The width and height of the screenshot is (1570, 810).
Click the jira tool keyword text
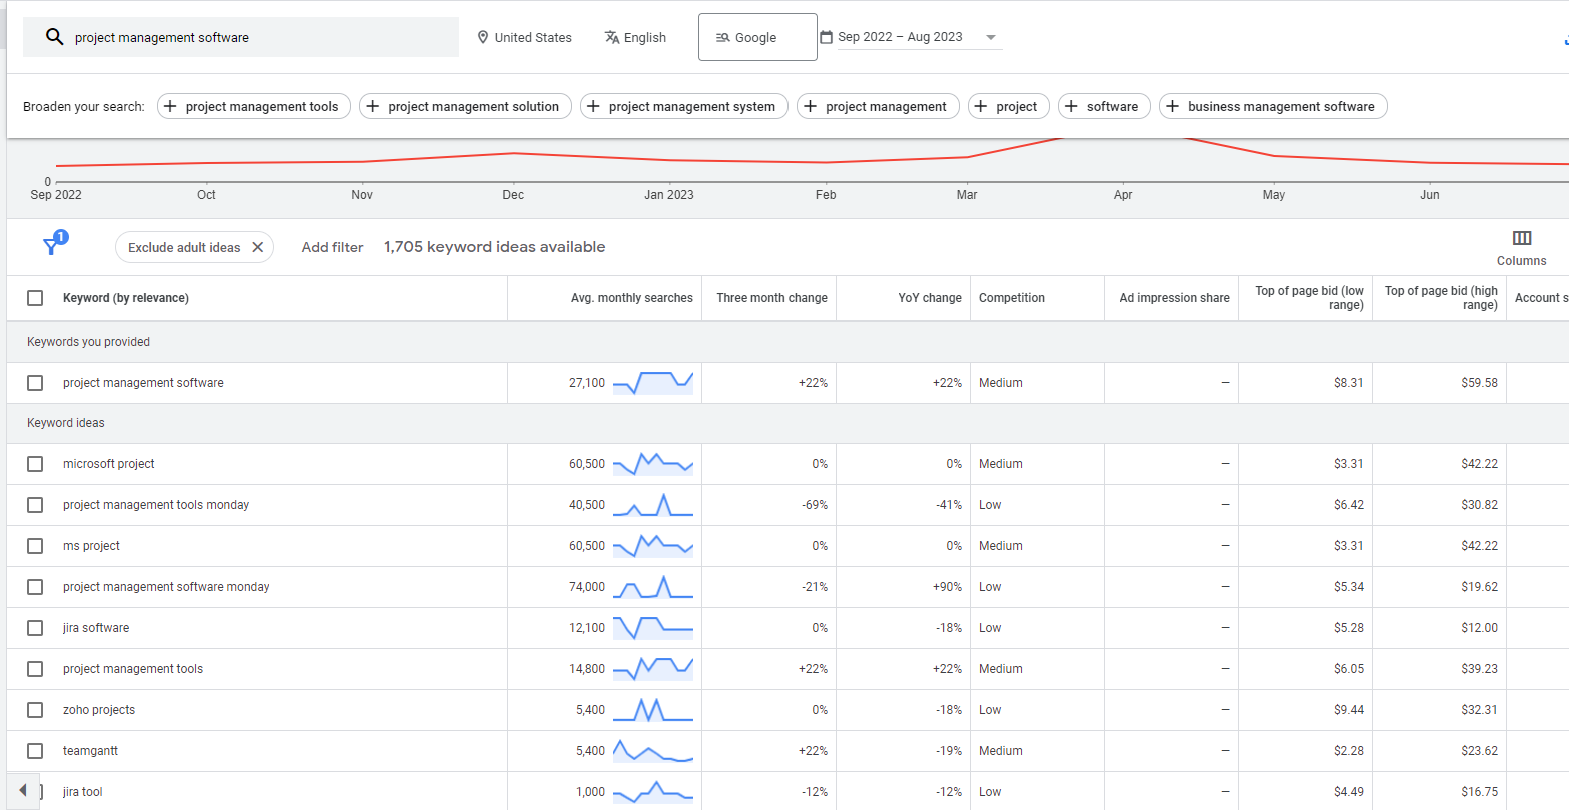83,792
